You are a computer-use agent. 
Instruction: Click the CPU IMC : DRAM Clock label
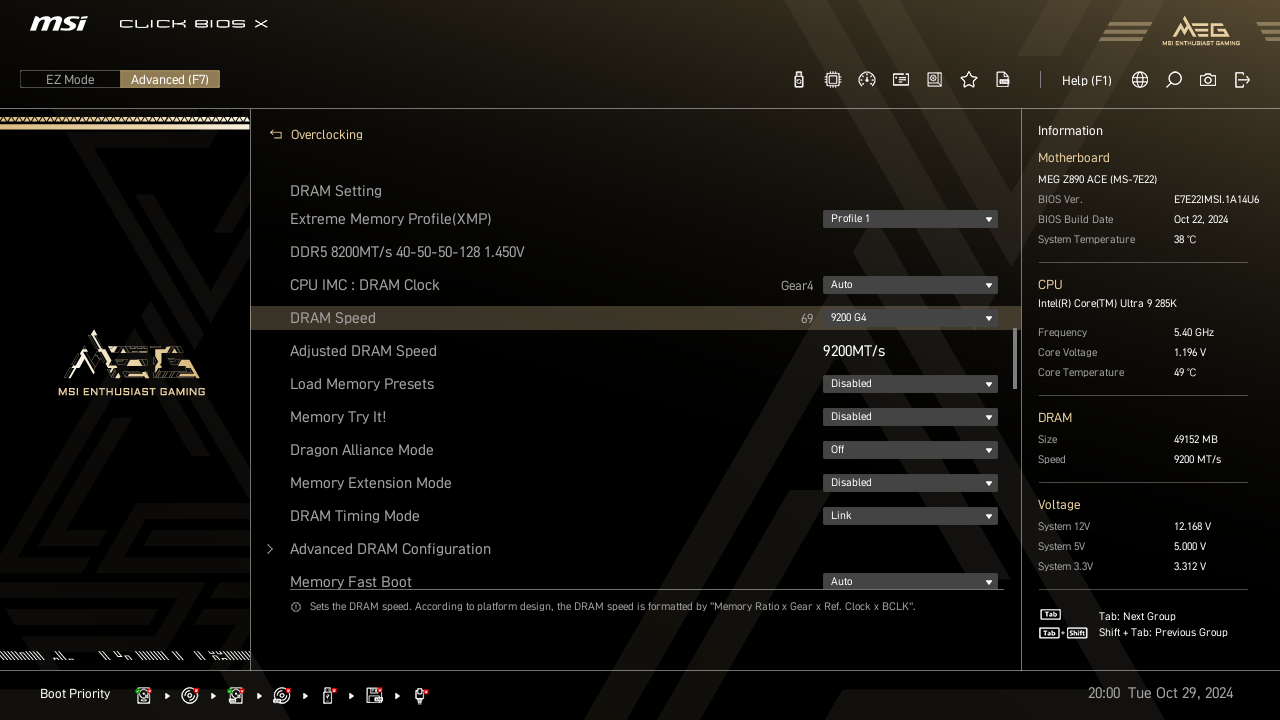[x=365, y=285]
